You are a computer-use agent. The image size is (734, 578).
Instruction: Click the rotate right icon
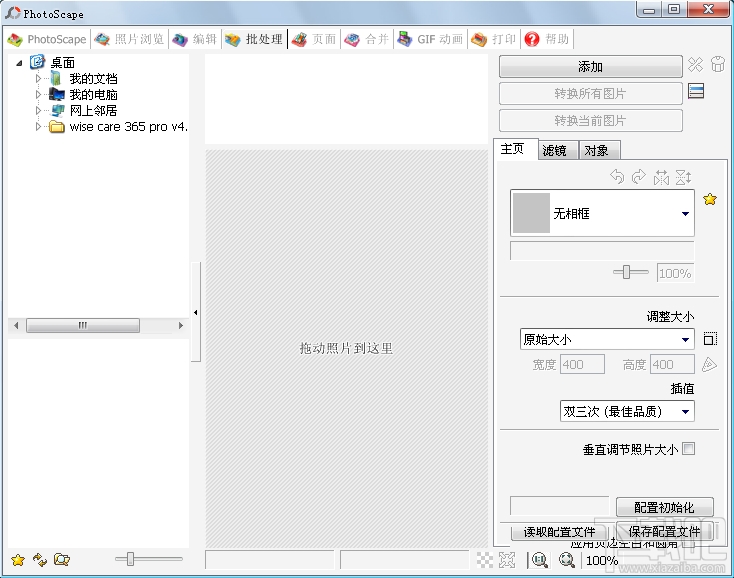[639, 177]
